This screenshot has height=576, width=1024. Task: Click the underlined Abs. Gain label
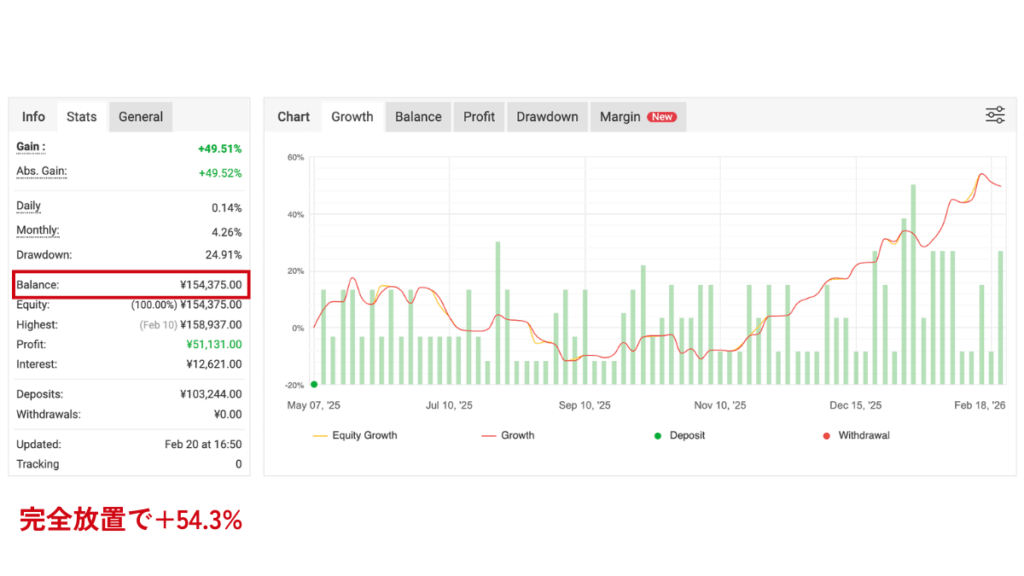(42, 171)
